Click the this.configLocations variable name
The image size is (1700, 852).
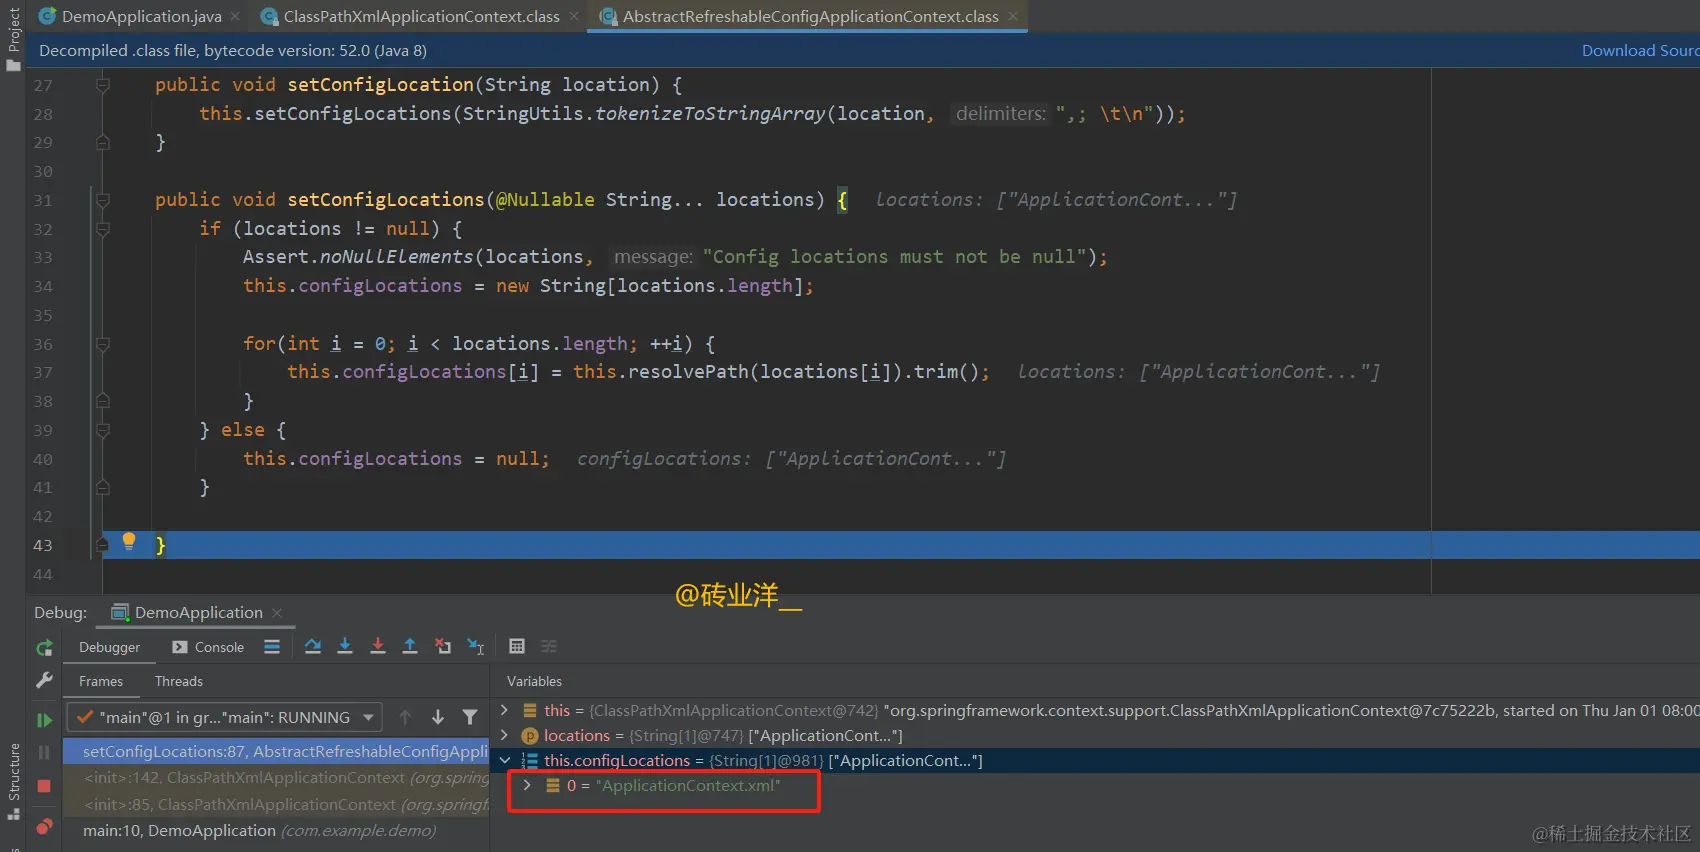click(x=617, y=760)
